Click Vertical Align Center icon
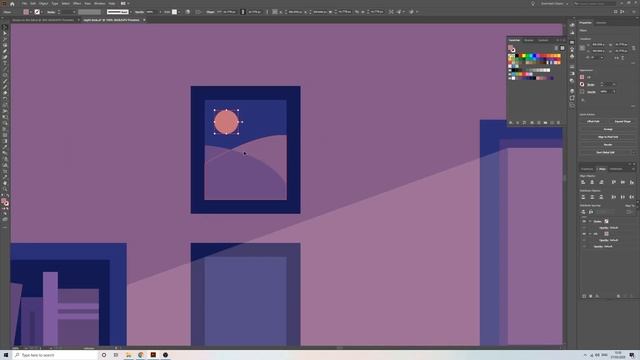 (622, 182)
